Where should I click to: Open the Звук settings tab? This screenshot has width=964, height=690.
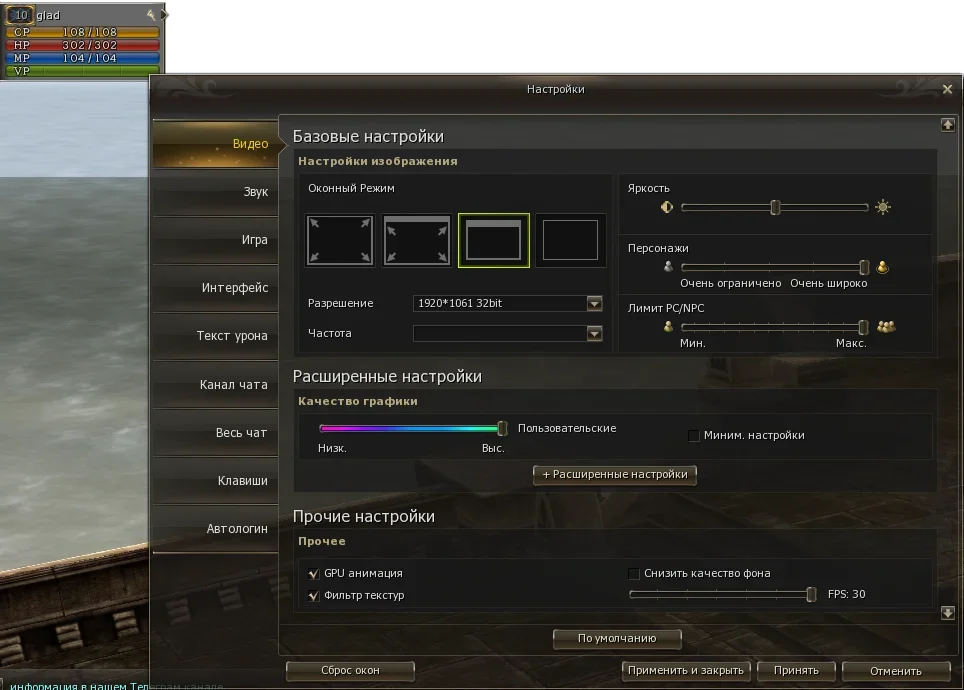216,192
